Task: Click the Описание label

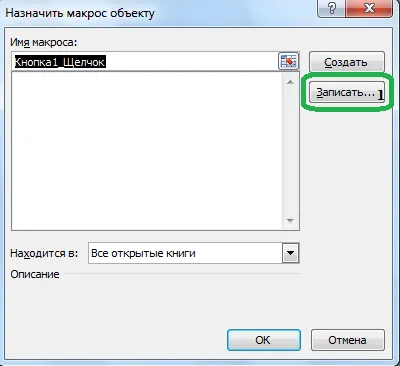Action: pyautogui.click(x=35, y=274)
